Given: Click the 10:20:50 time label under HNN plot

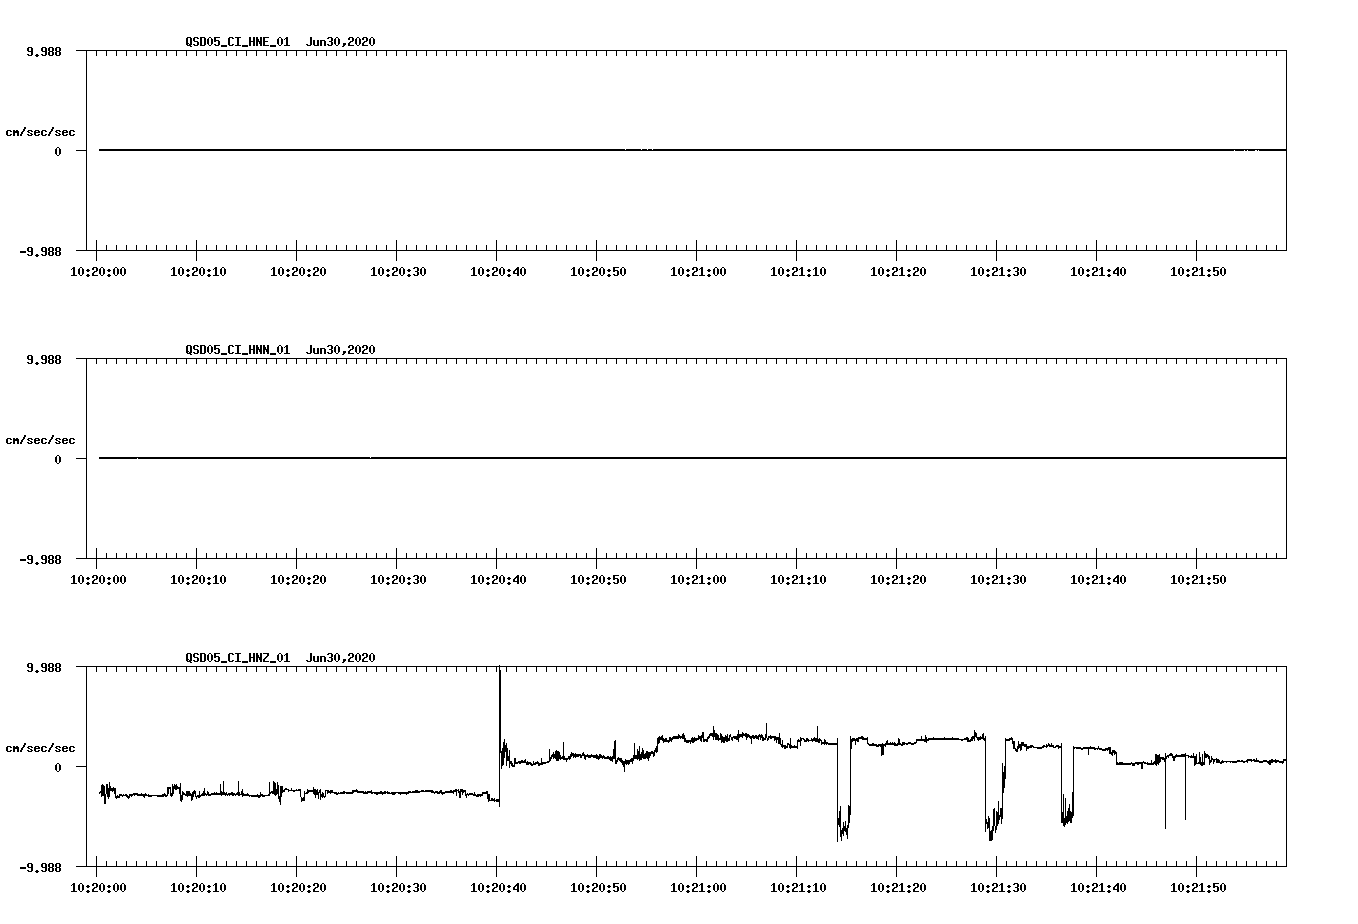Looking at the screenshot, I should coord(598,580).
